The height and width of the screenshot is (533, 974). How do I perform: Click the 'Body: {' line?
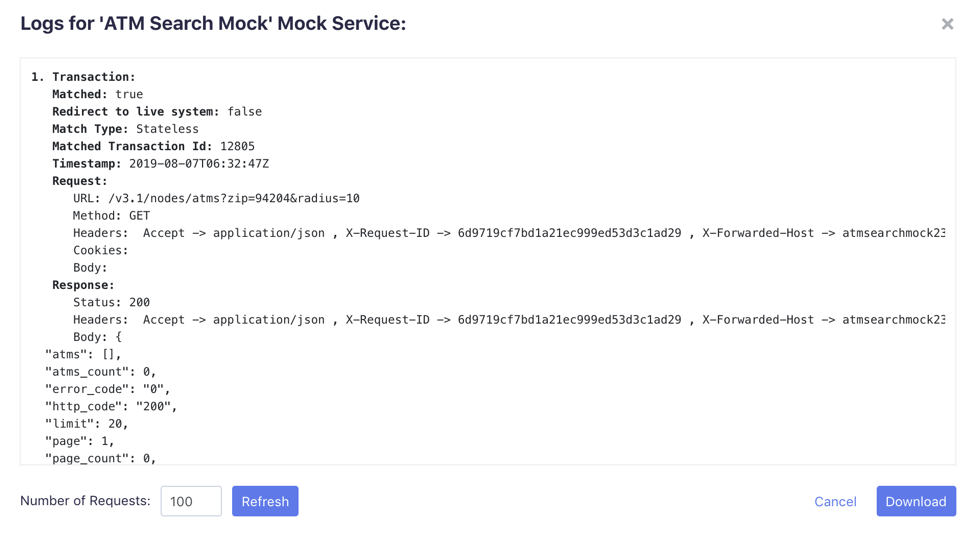(x=98, y=337)
